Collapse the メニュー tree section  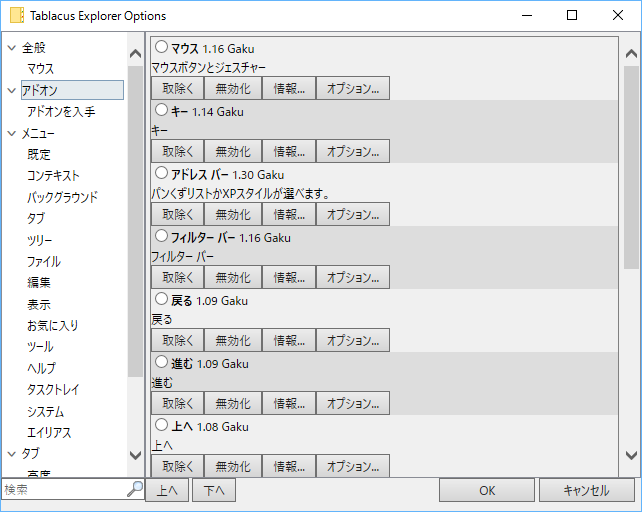click(12, 133)
